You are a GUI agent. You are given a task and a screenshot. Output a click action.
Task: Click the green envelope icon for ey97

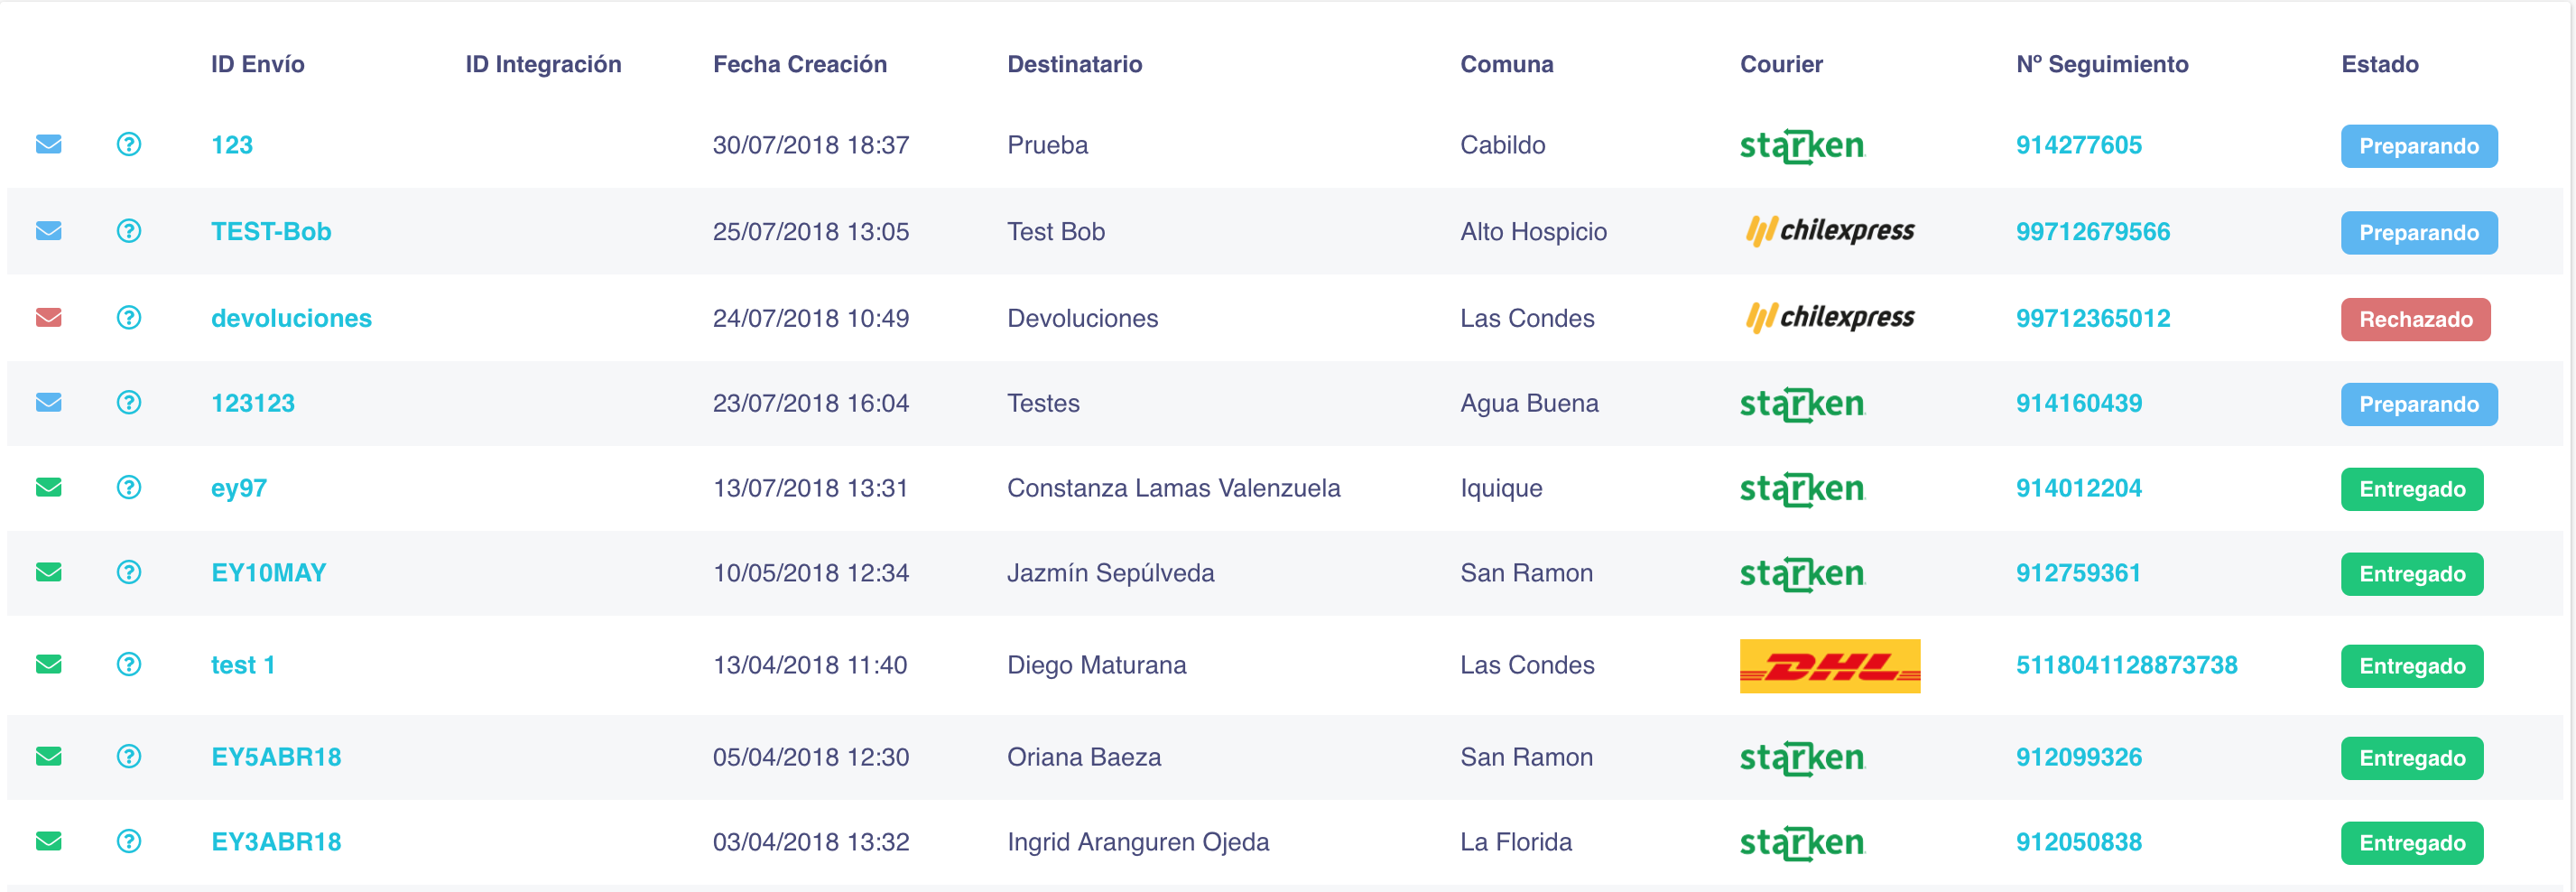(x=49, y=487)
